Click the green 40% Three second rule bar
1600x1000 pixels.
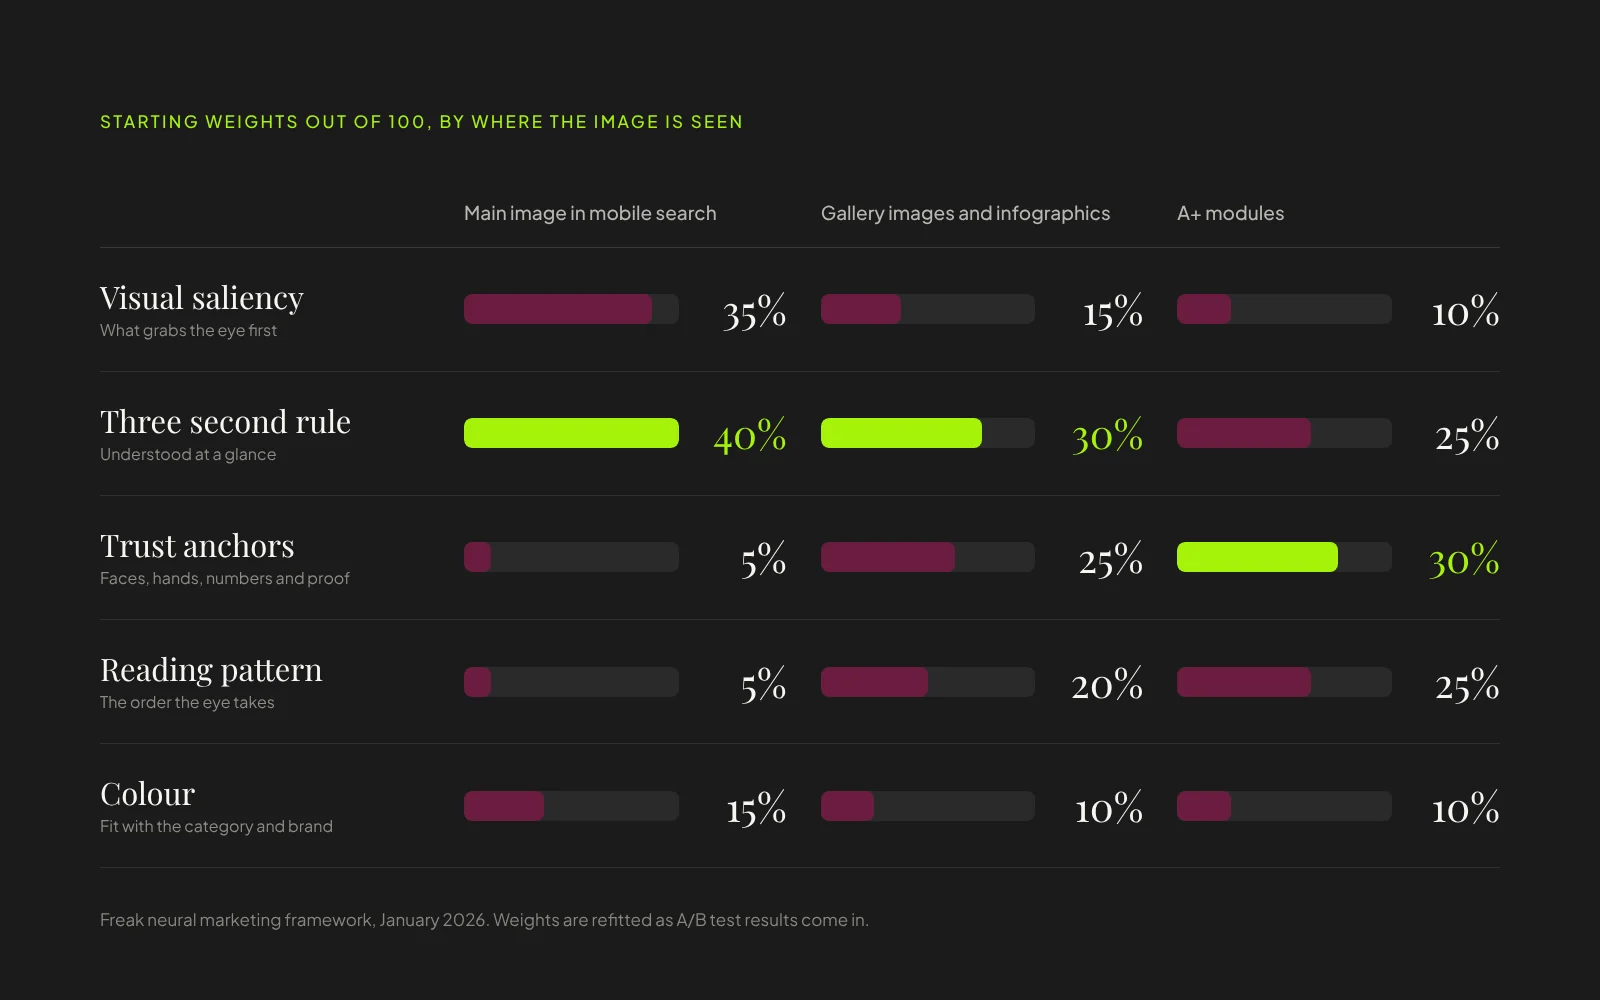tap(571, 433)
